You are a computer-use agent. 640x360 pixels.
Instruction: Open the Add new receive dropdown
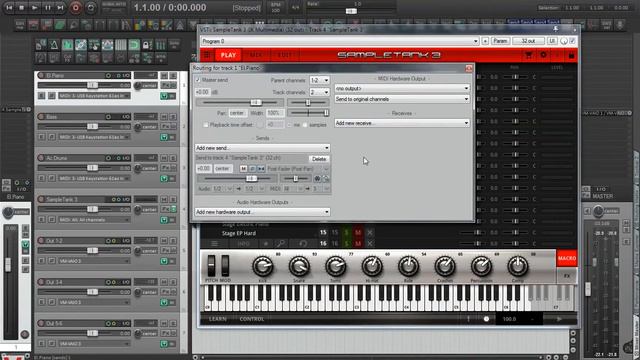[402, 123]
